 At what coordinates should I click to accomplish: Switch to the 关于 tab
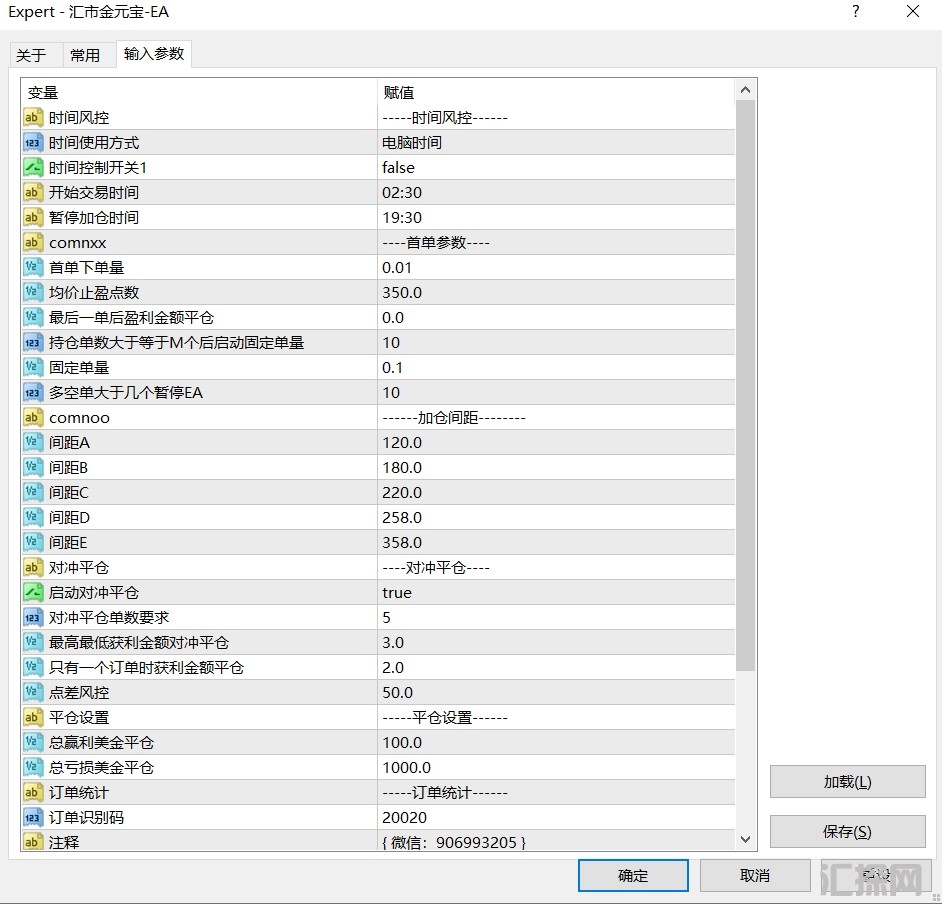tap(32, 55)
